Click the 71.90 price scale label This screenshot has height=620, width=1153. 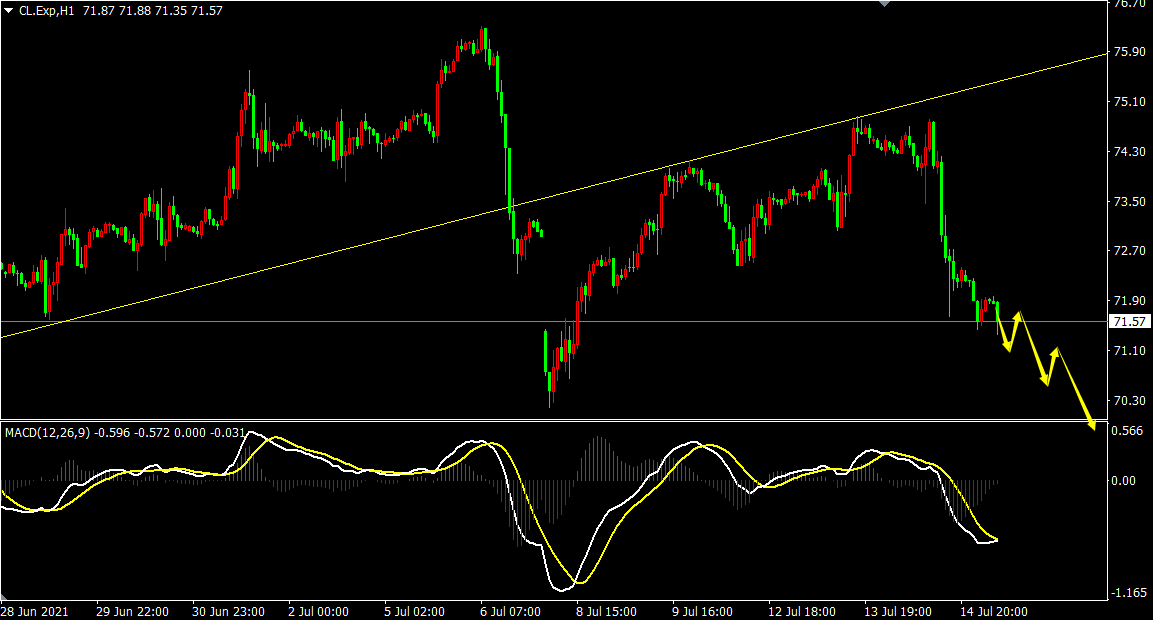click(1129, 301)
